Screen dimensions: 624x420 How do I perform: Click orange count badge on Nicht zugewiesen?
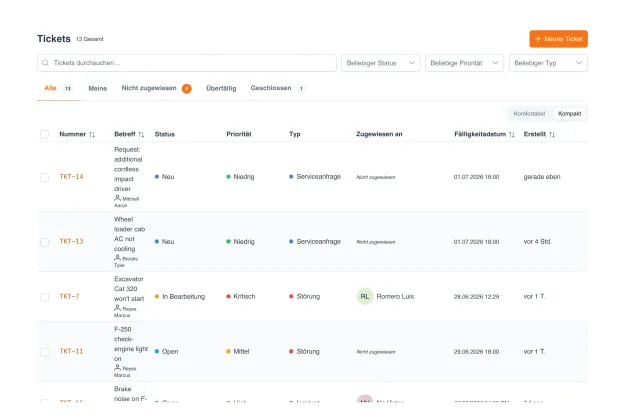187,88
